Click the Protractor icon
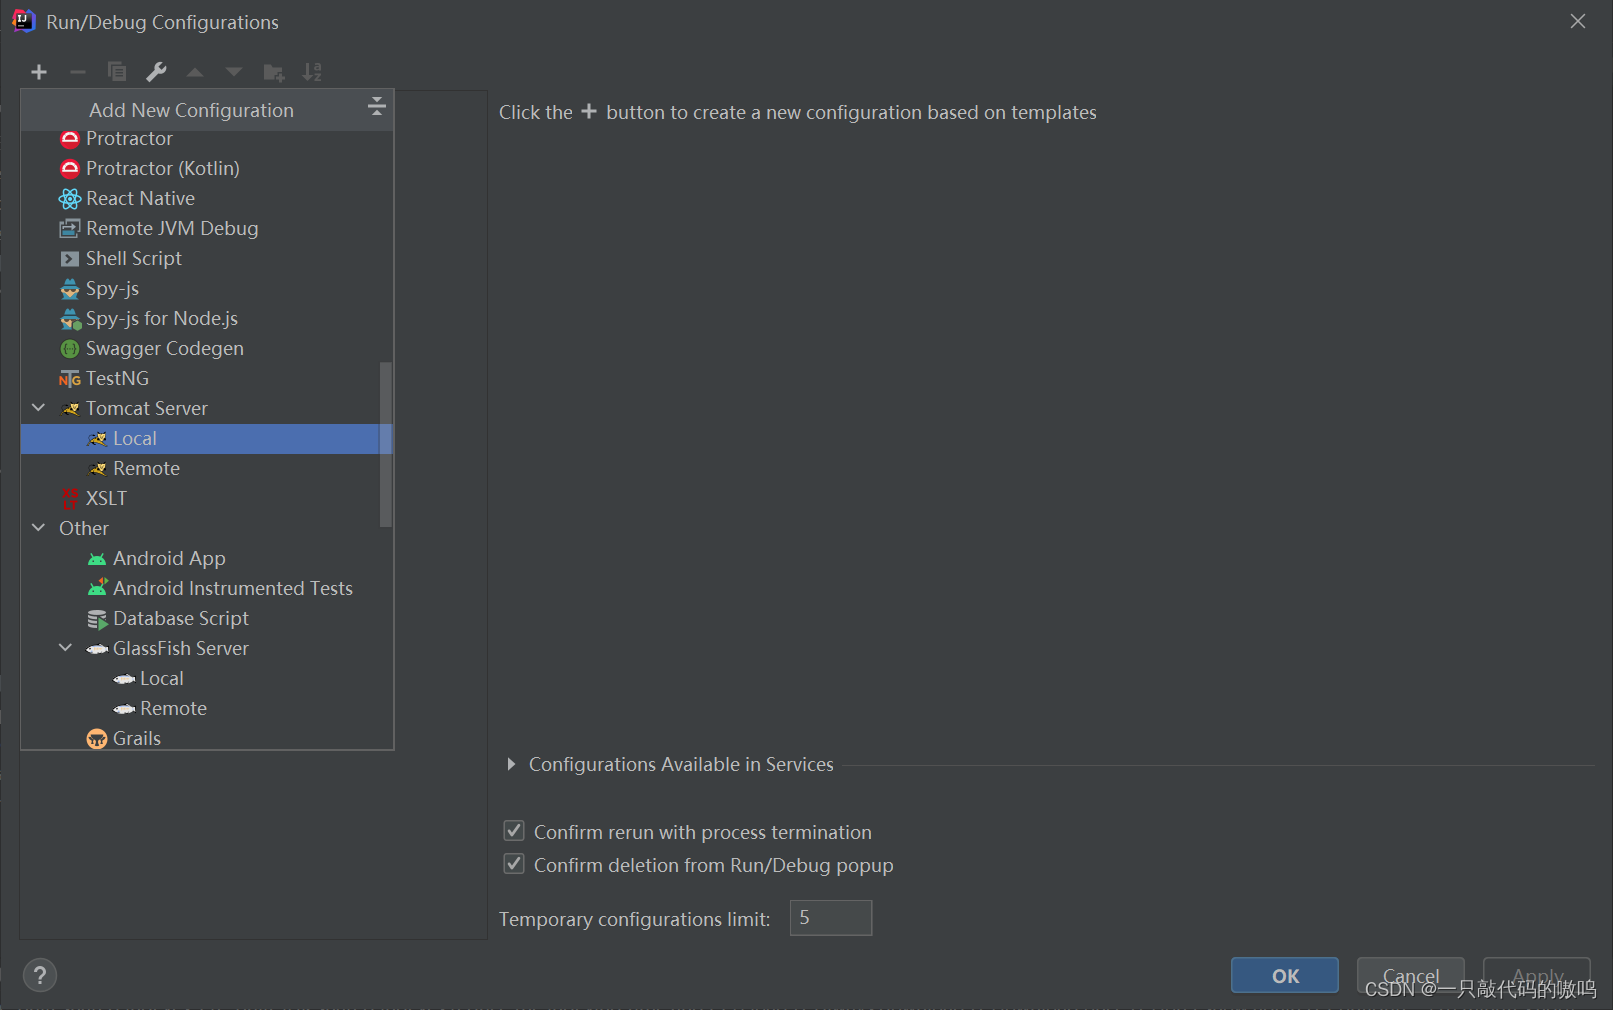Screen dimensions: 1613x1010 pyautogui.click(x=70, y=139)
